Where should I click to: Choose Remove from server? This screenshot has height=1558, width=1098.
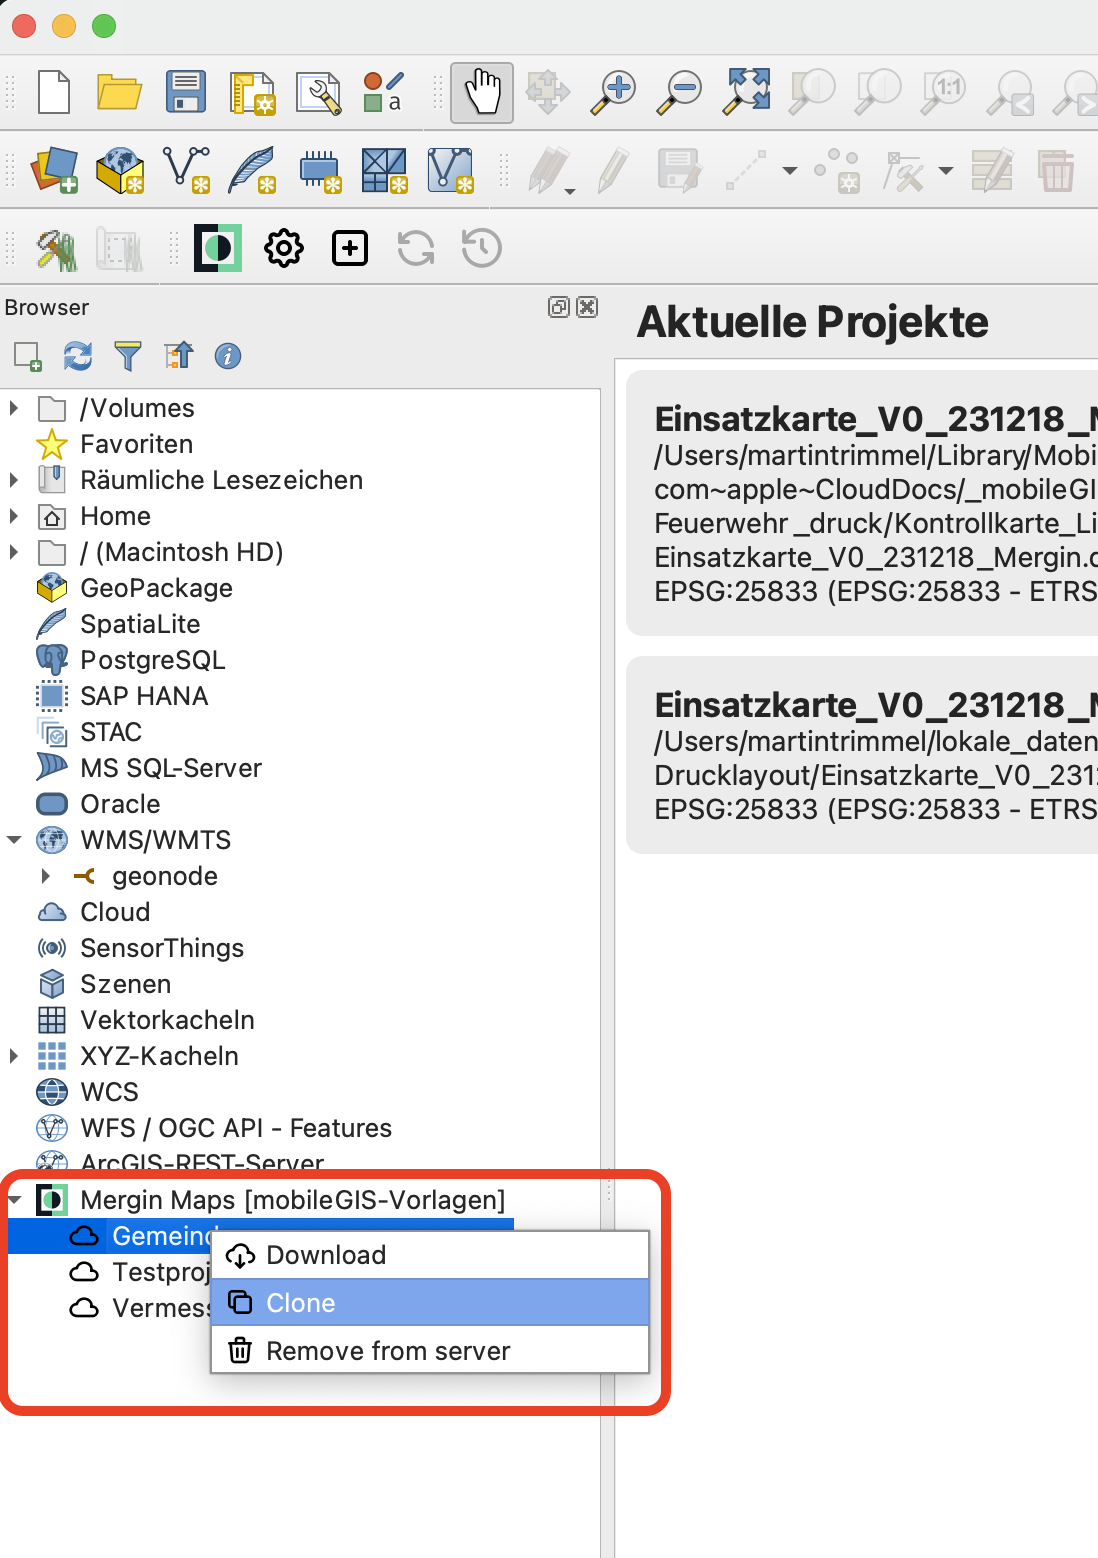pos(430,1351)
